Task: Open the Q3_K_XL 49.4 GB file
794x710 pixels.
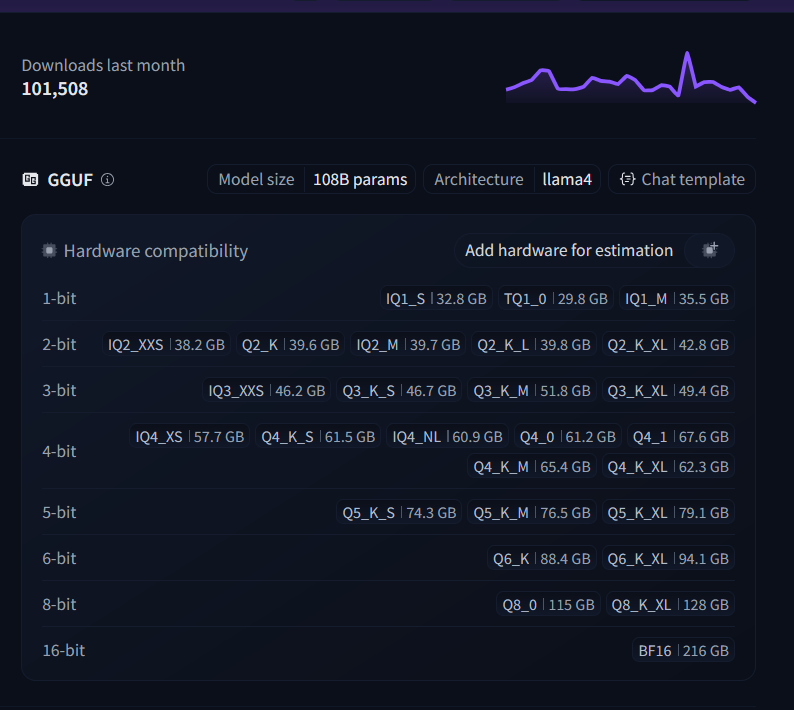Action: pos(668,390)
